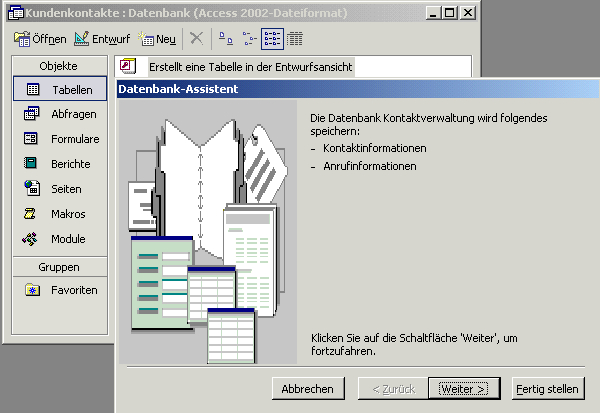Click the Abbrechen button
Screen dimensions: 600x413
308,389
